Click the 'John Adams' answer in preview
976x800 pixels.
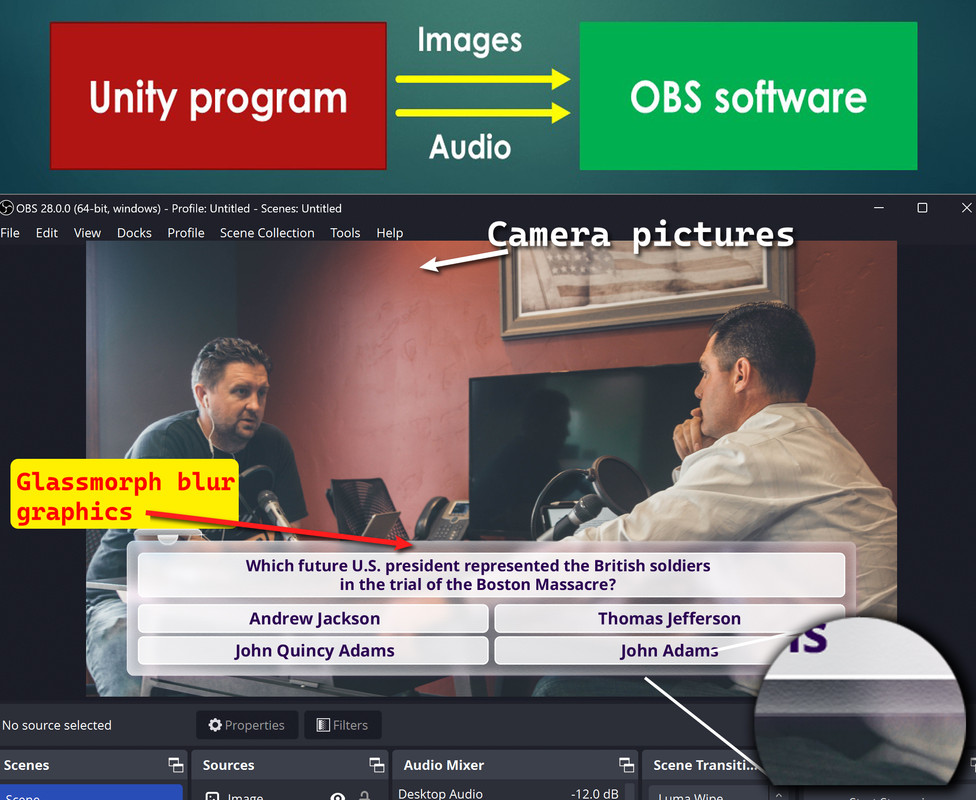[669, 651]
